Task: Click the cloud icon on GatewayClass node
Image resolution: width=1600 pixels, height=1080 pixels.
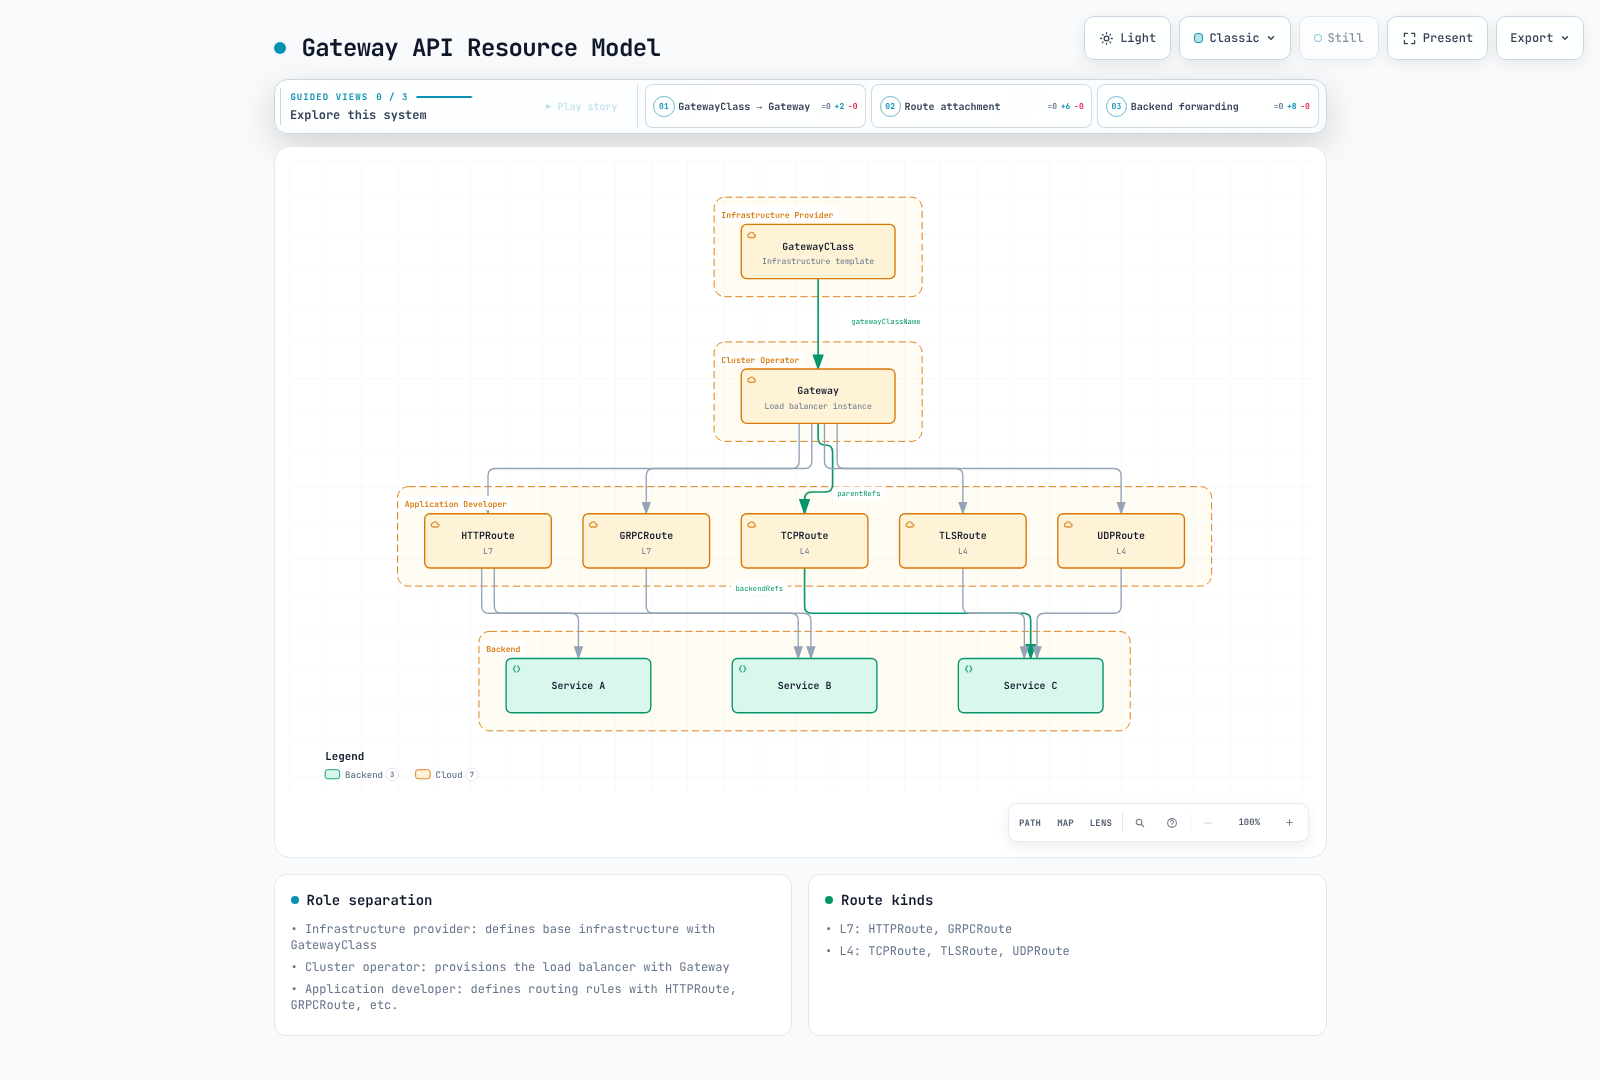Action: (x=752, y=236)
